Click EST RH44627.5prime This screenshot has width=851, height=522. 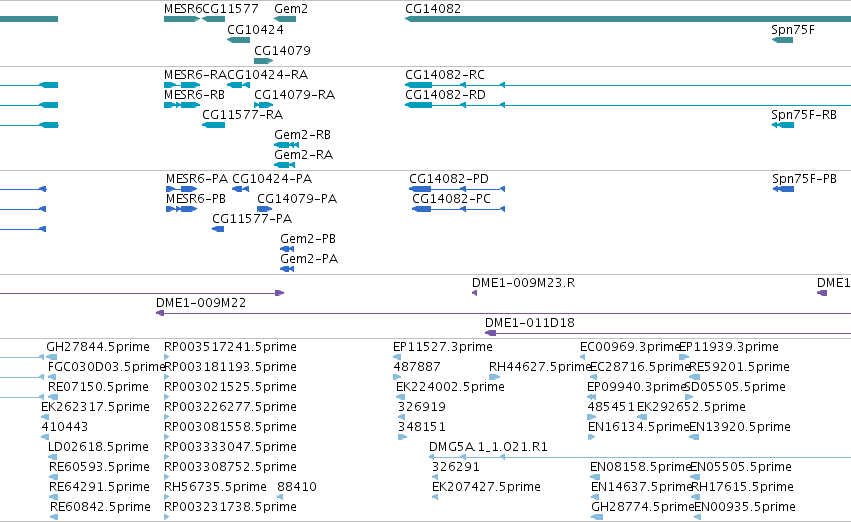[539, 367]
